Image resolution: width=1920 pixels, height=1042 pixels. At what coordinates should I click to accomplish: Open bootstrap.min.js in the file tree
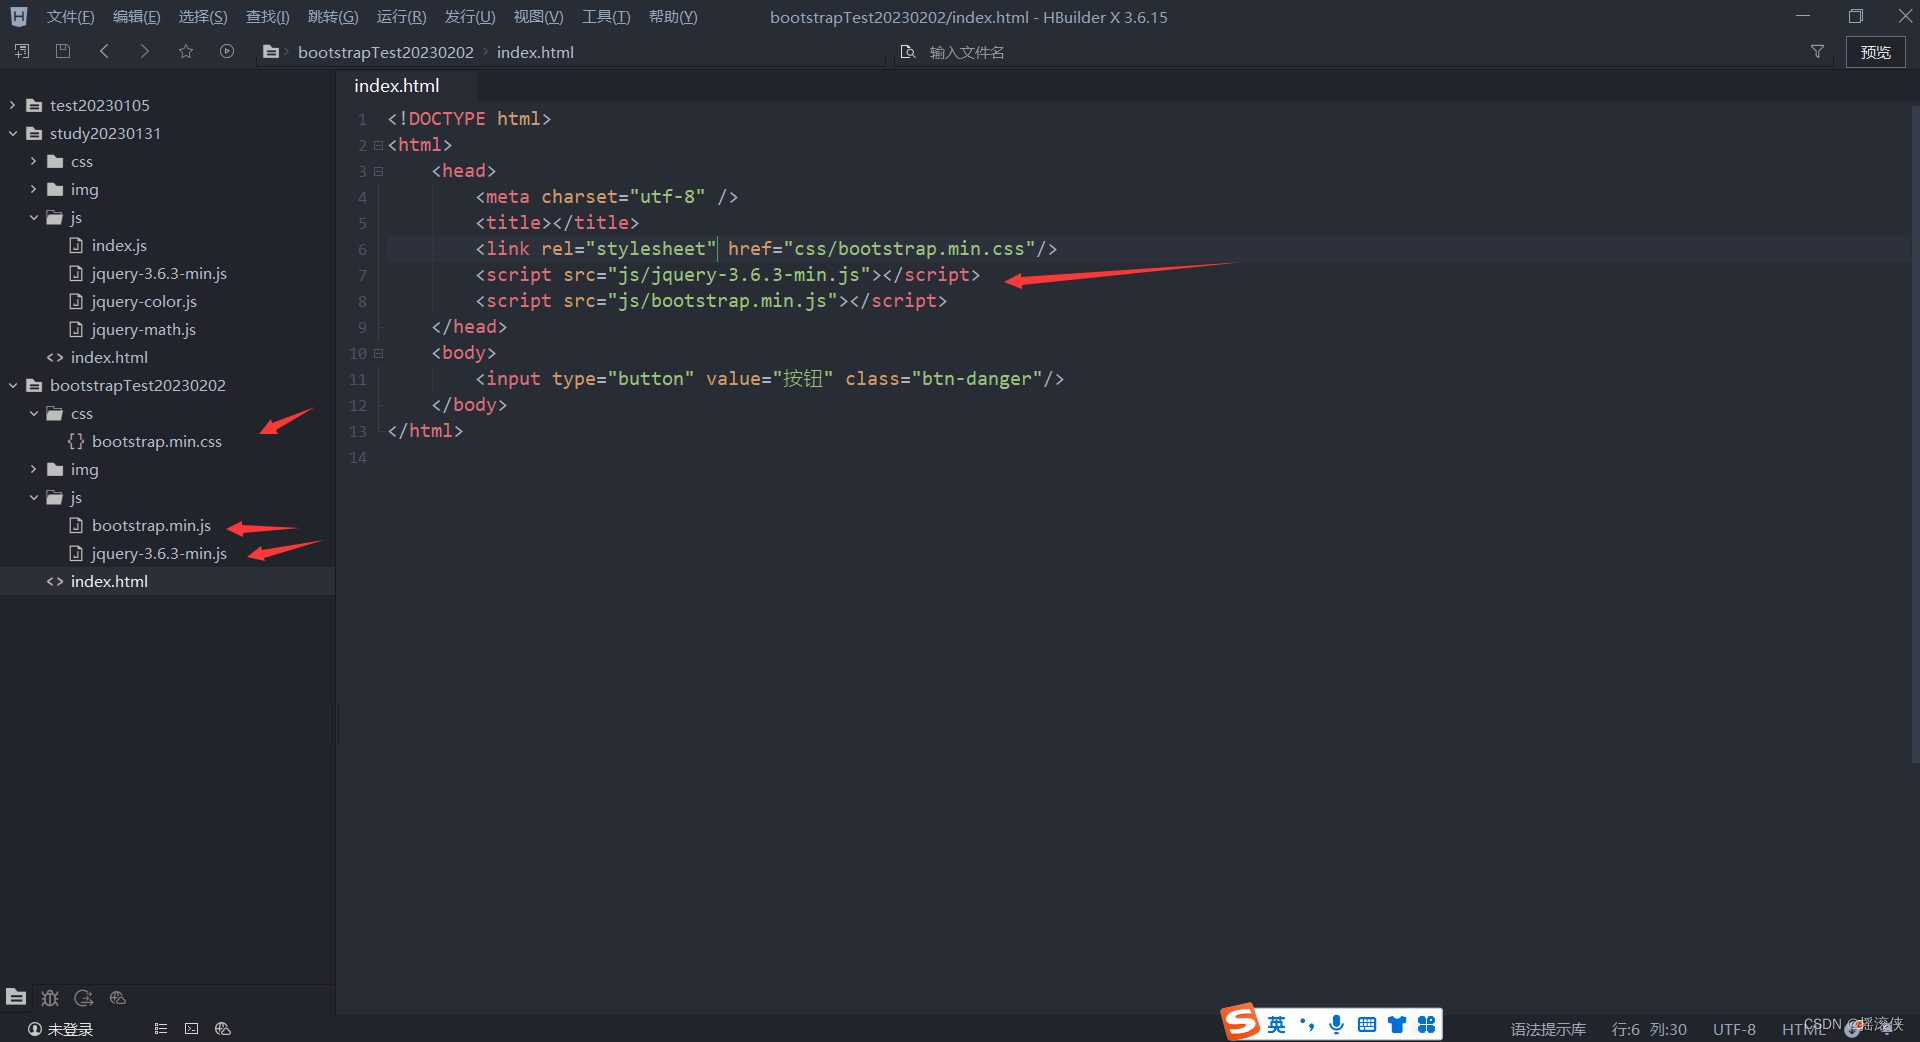151,525
